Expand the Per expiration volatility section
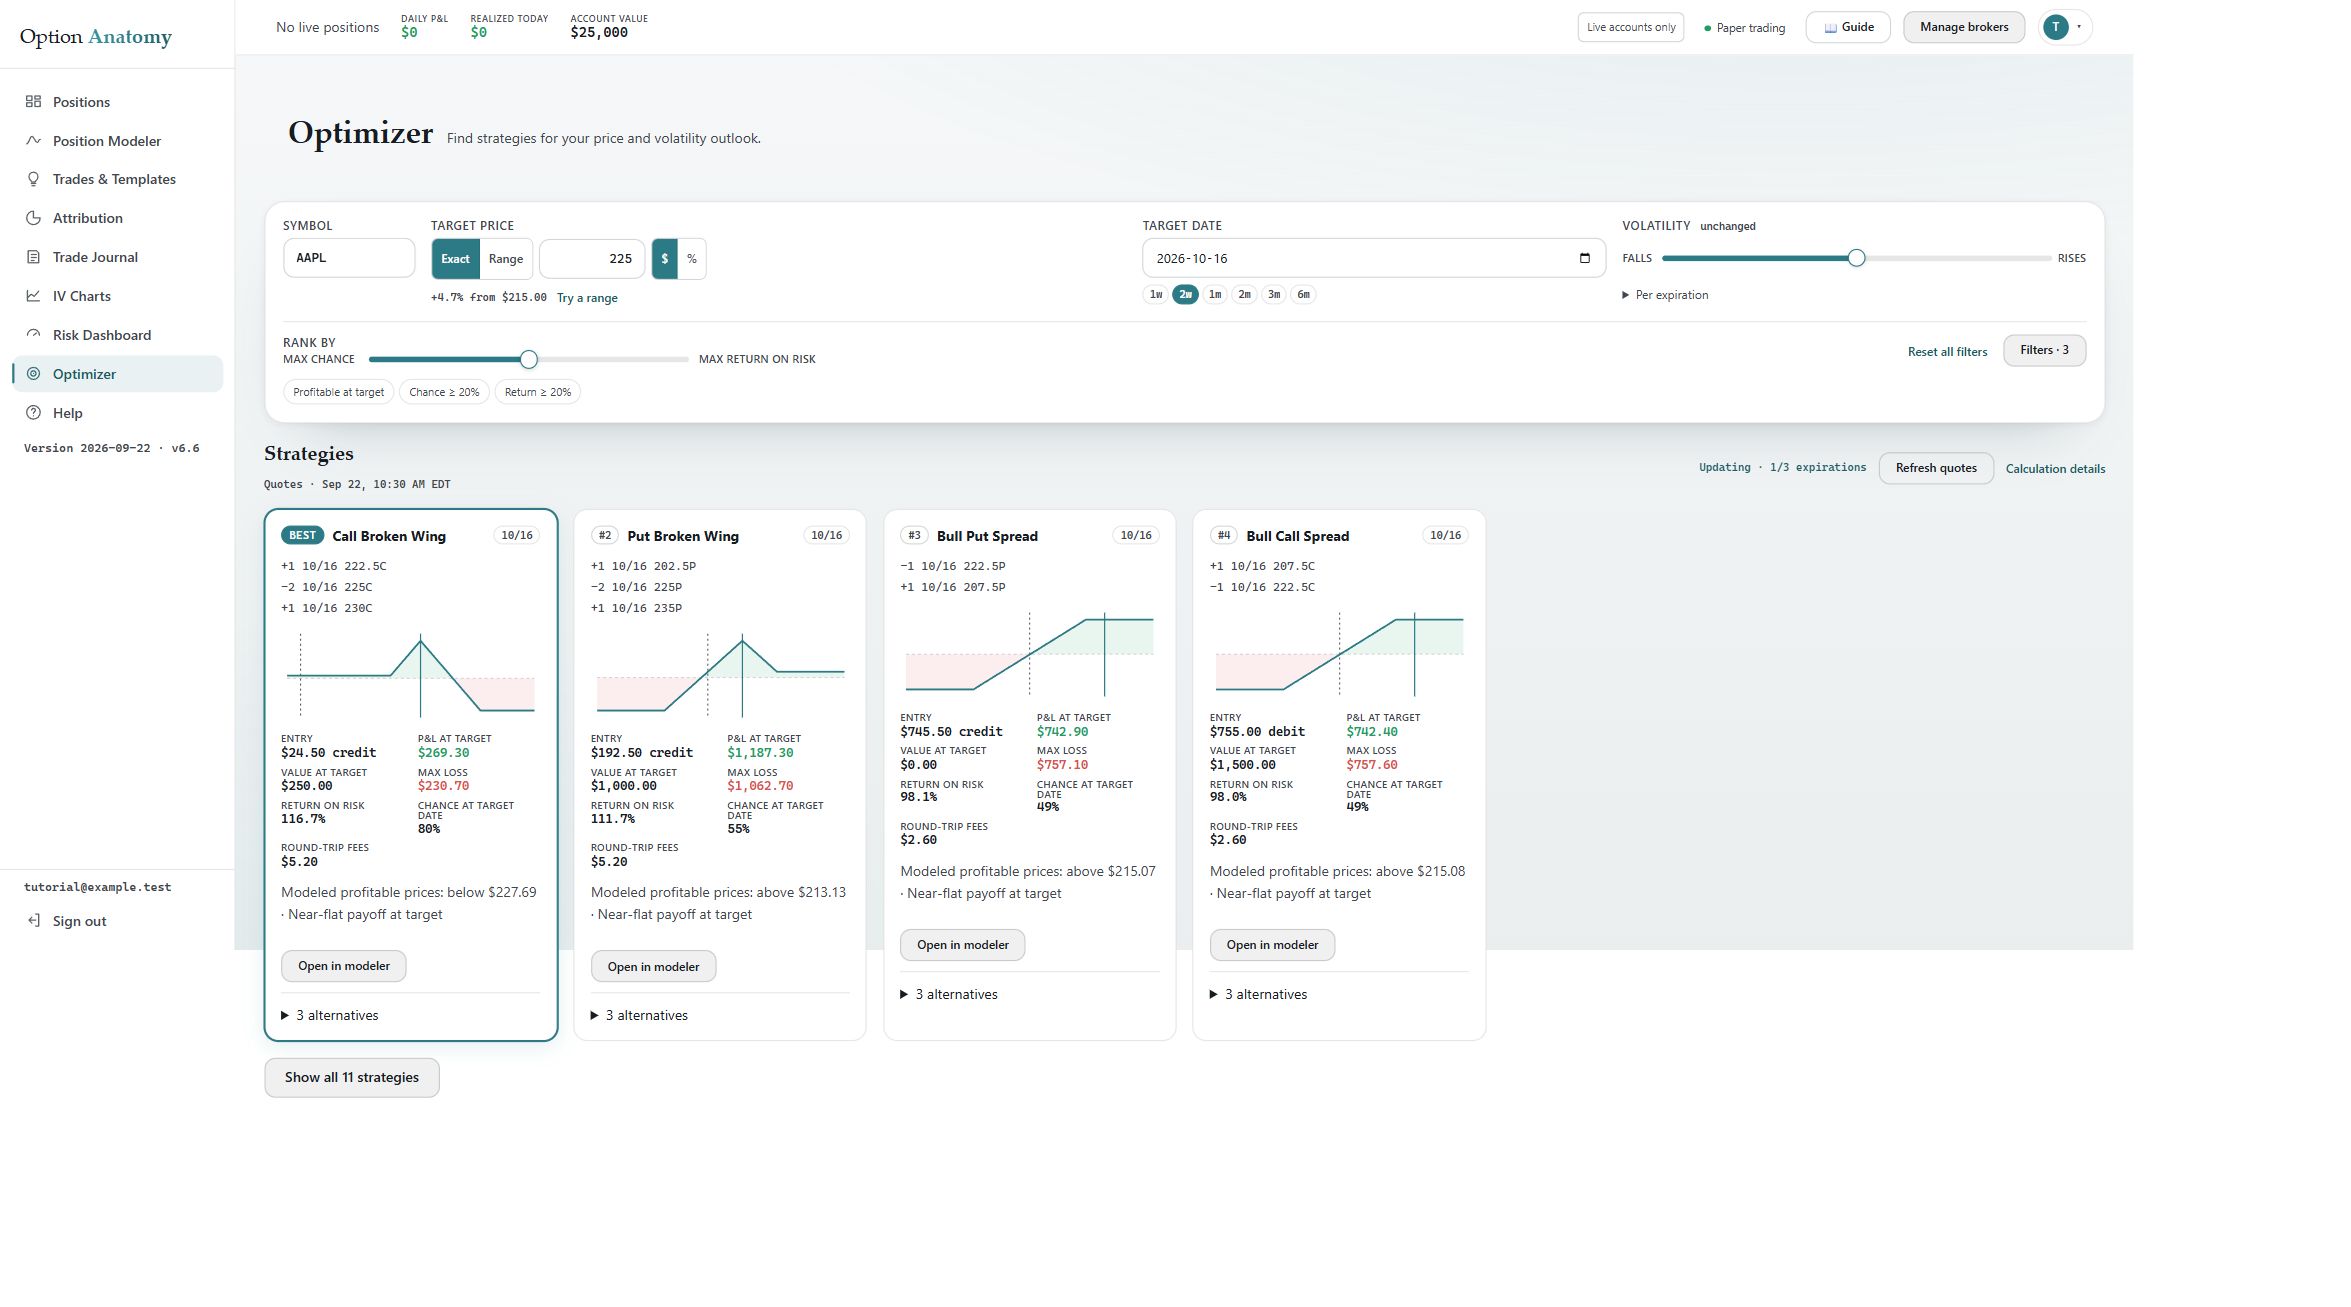Screen dimensions: 2351x1307 click(x=1665, y=295)
